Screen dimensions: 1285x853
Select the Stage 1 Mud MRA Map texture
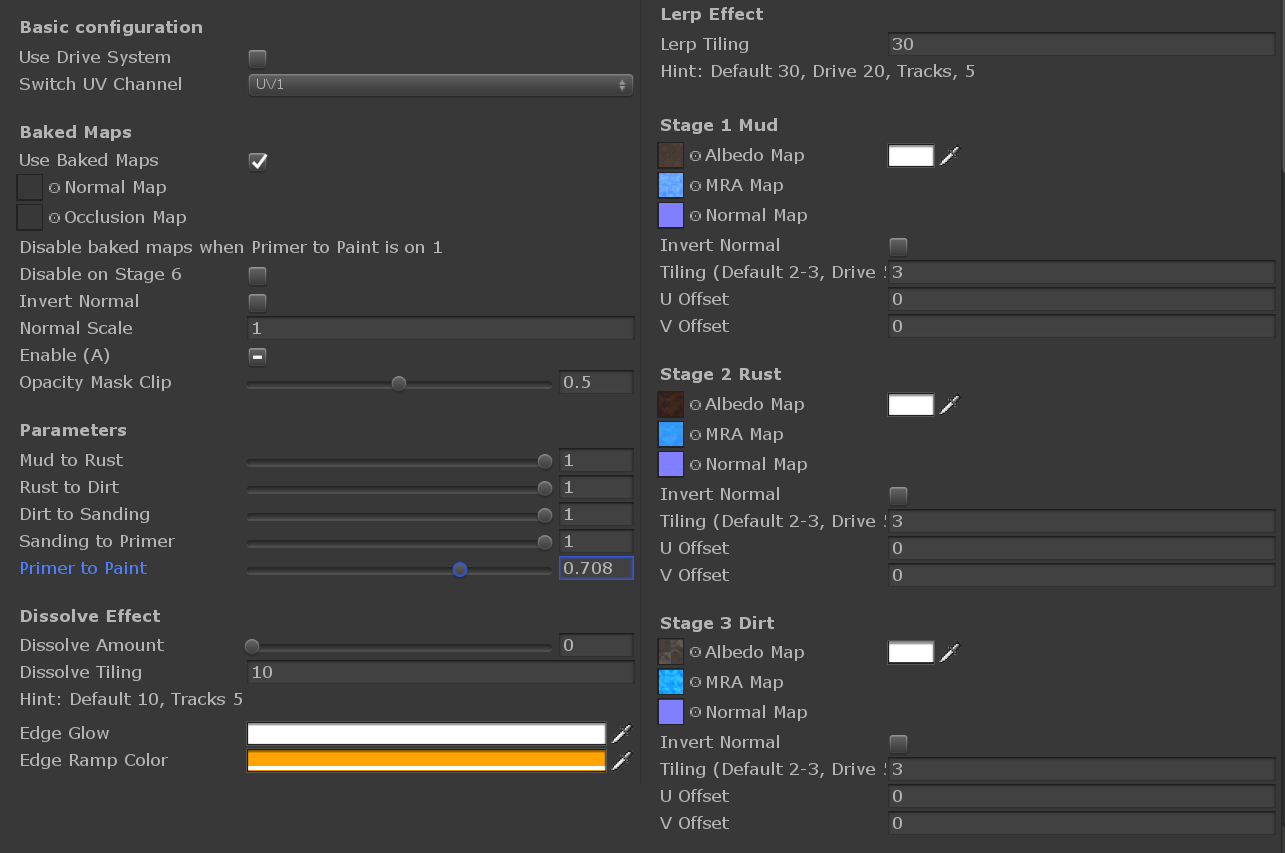[x=671, y=185]
